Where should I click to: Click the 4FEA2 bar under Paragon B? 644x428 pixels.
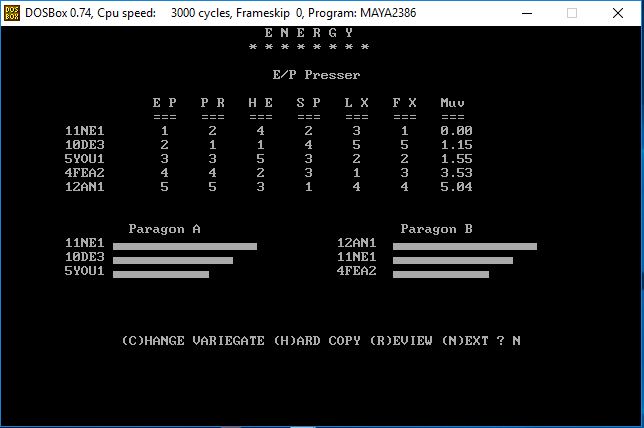pyautogui.click(x=441, y=274)
